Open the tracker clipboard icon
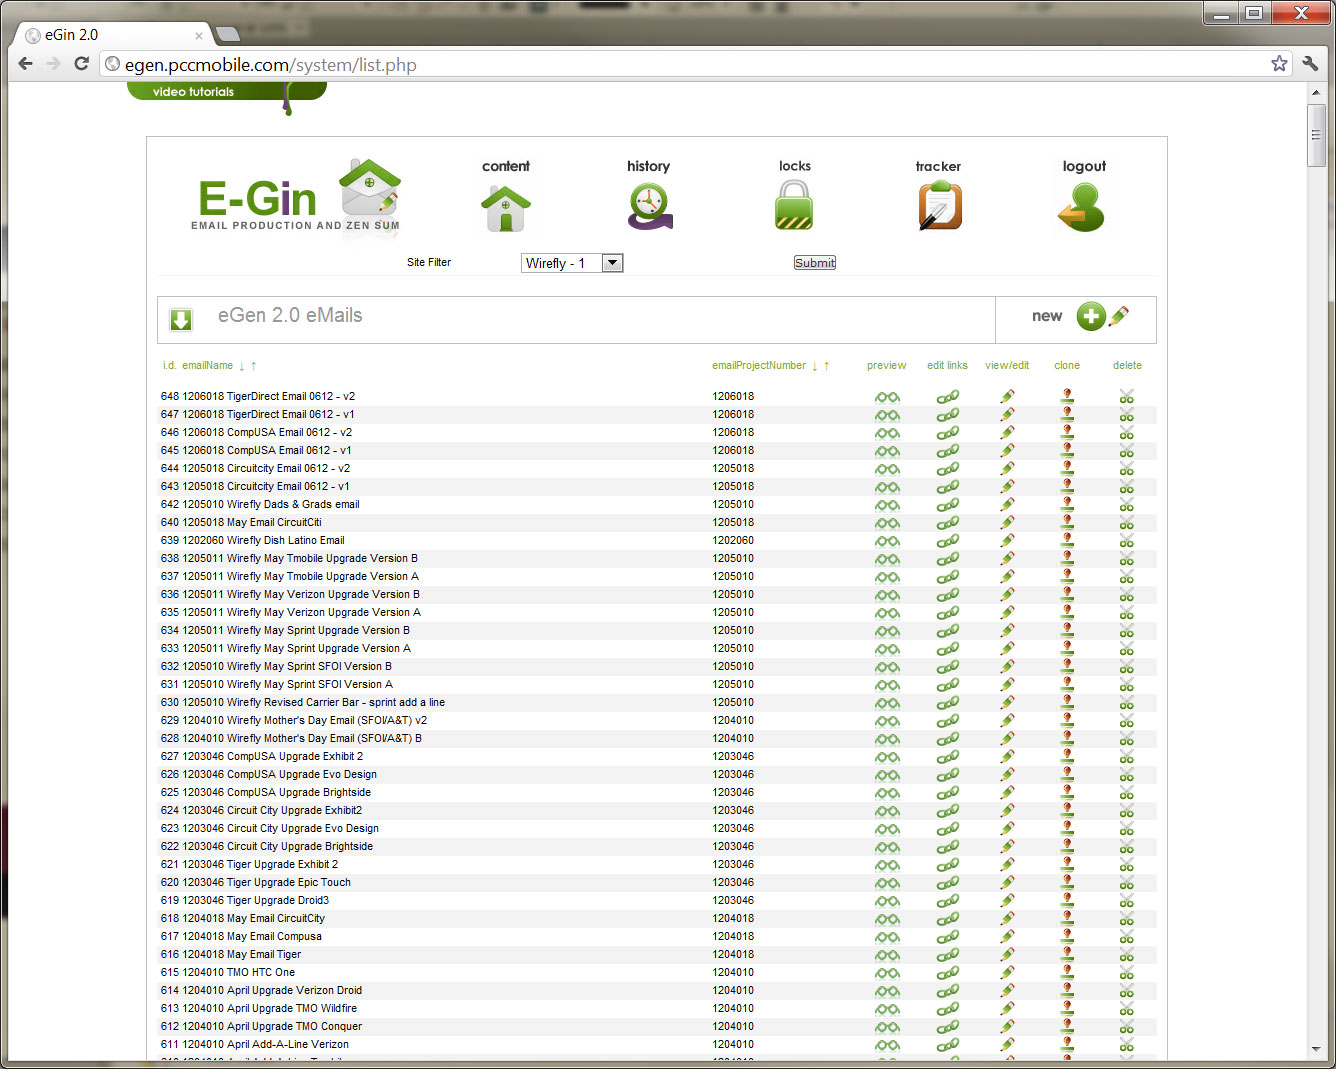Image resolution: width=1336 pixels, height=1069 pixels. coord(939,207)
